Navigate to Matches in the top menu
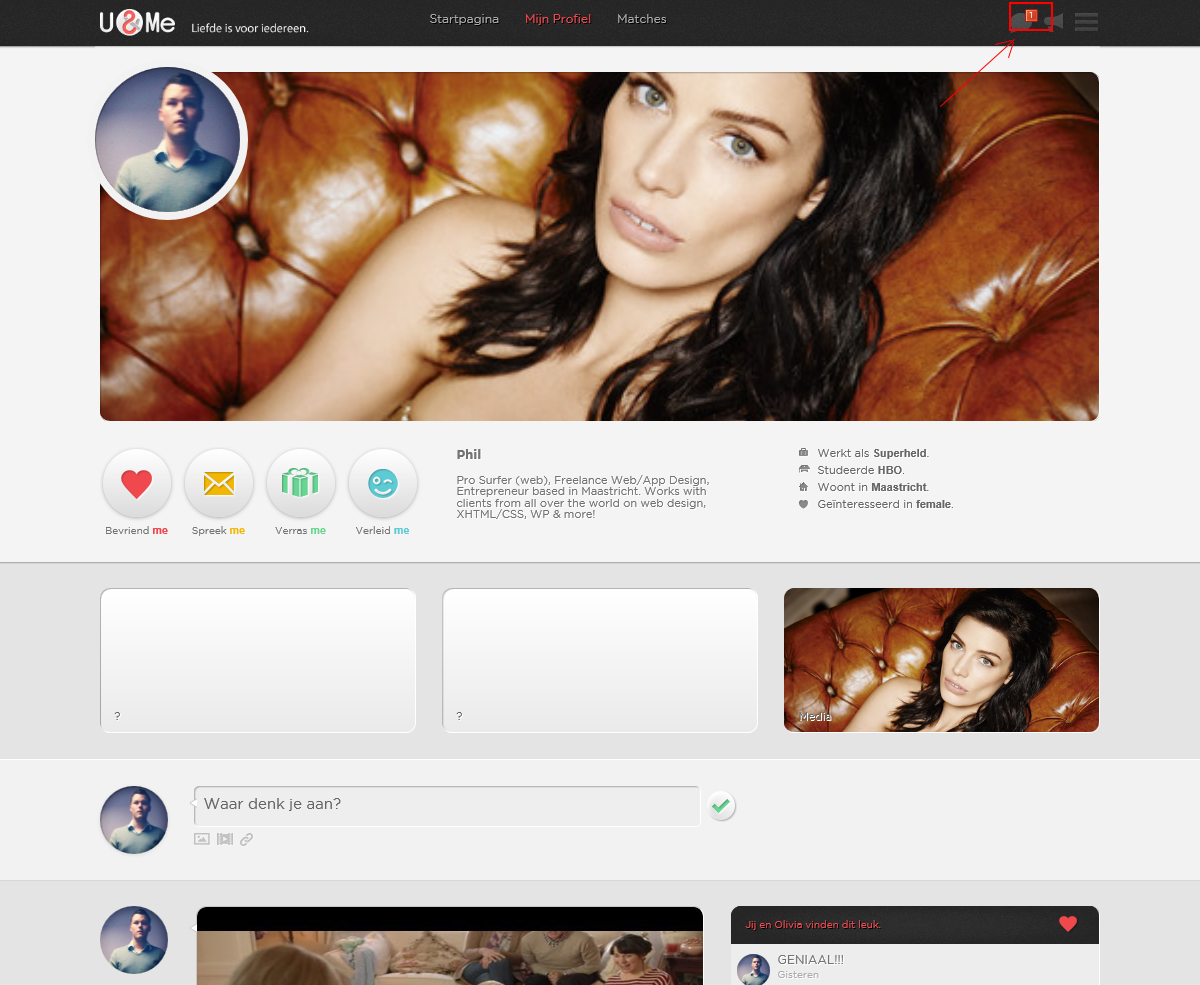The width and height of the screenshot is (1200, 985). (x=641, y=19)
